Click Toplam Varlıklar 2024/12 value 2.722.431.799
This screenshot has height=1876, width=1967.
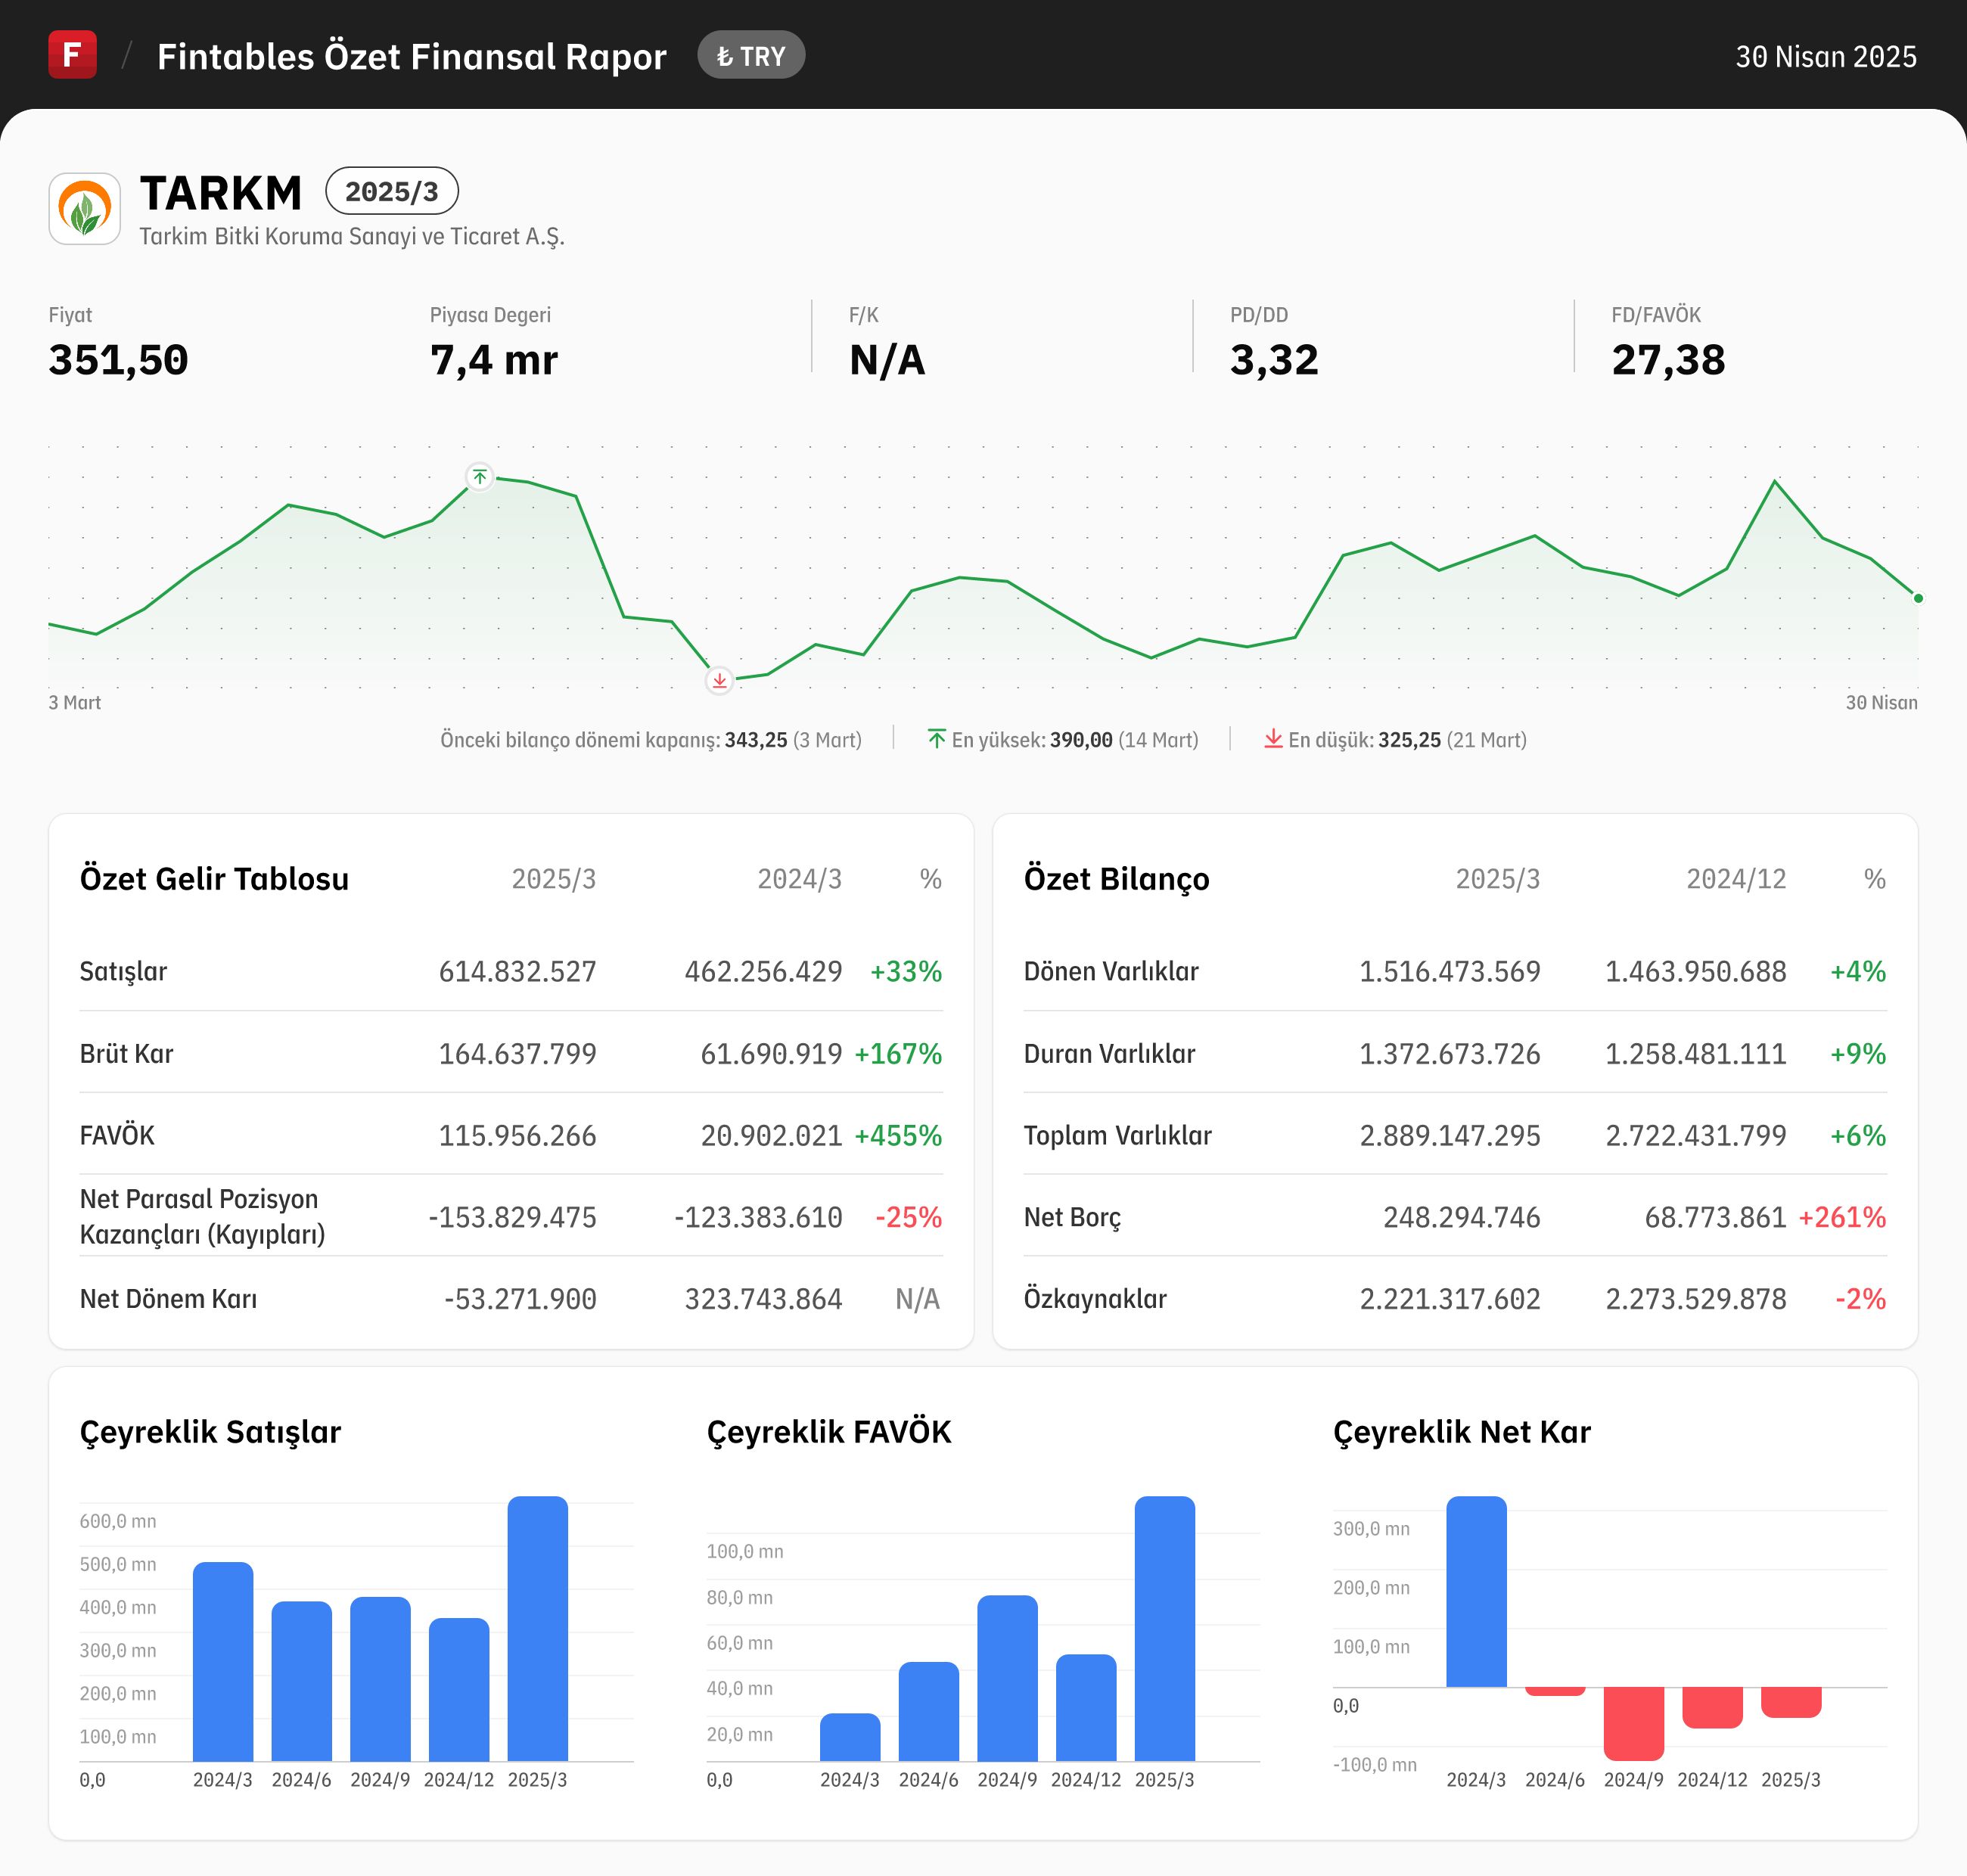(x=1695, y=1136)
